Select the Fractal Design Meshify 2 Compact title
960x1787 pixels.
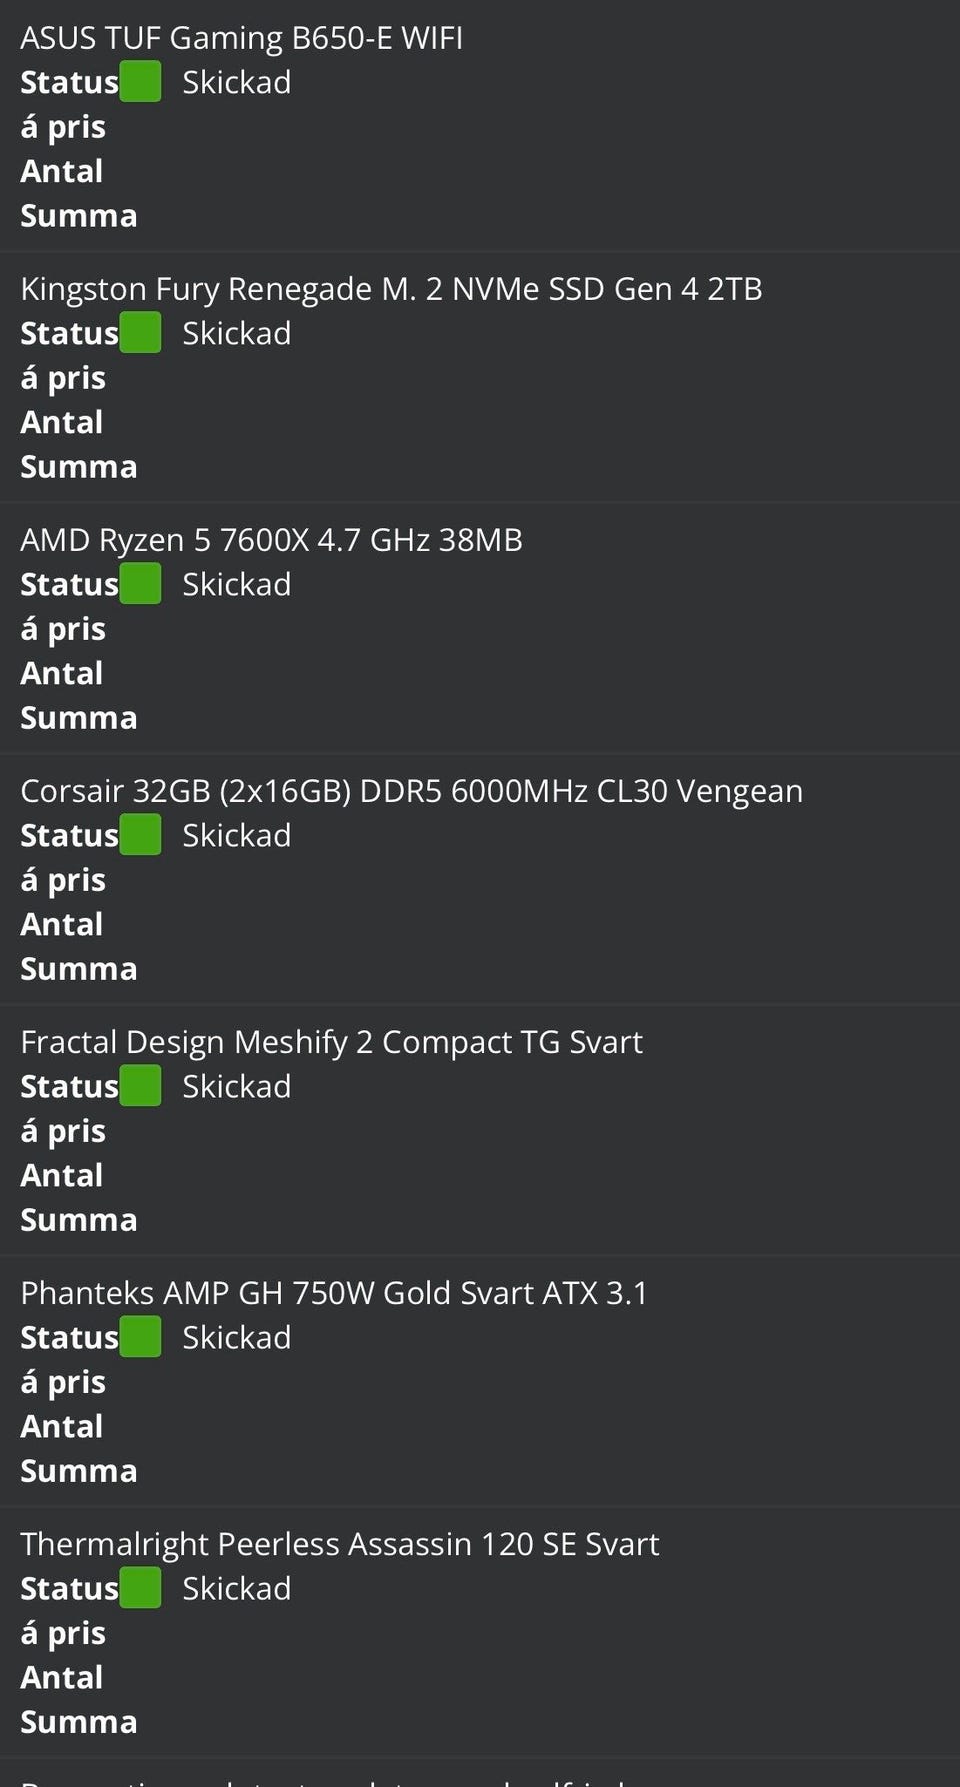(331, 1042)
